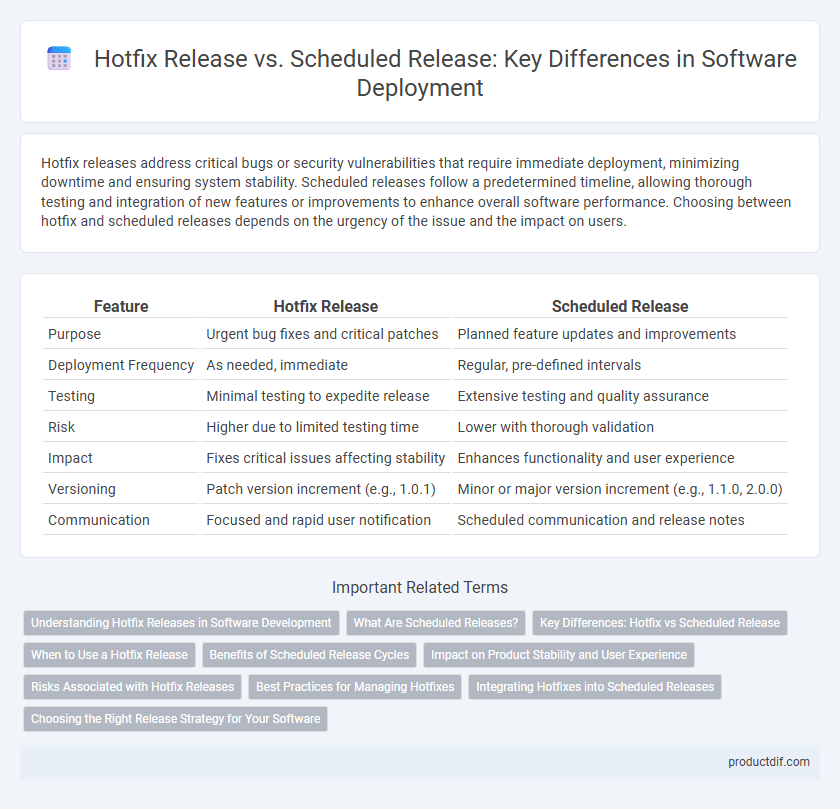Click the calendar icon beside the title
Image resolution: width=840 pixels, height=809 pixels.
[x=59, y=58]
